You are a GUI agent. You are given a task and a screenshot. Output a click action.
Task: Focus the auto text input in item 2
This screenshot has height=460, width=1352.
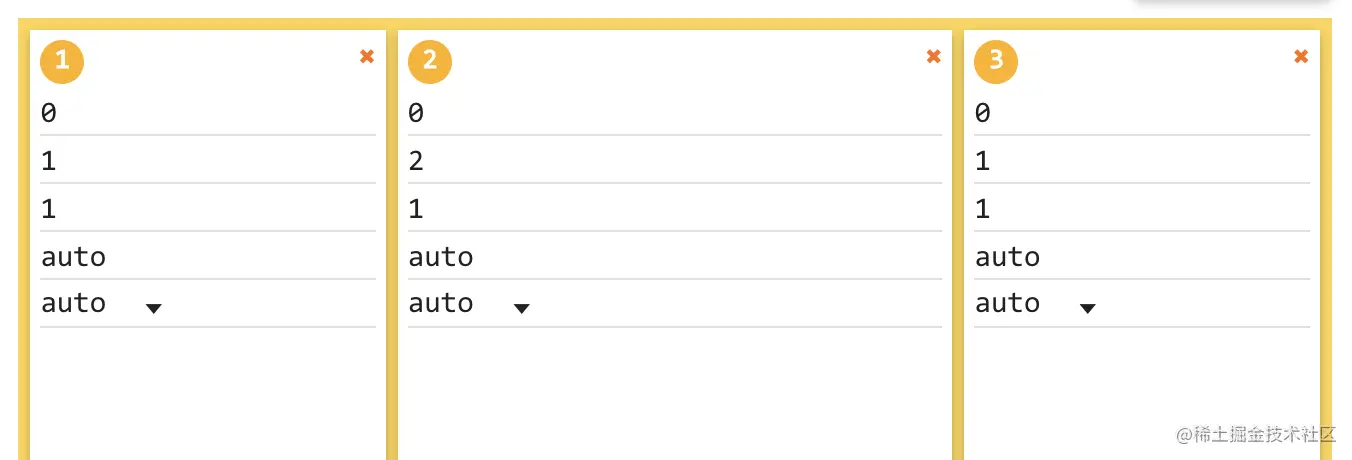(674, 258)
